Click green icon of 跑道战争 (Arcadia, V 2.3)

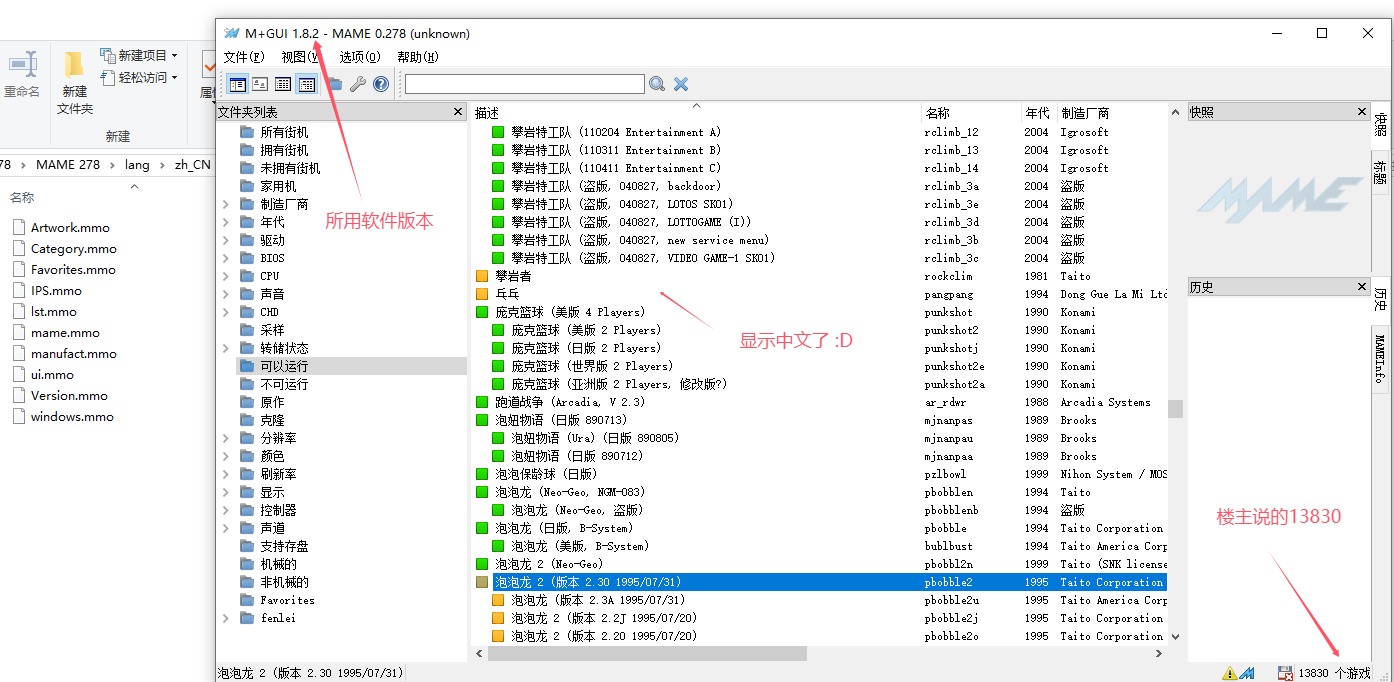click(482, 402)
